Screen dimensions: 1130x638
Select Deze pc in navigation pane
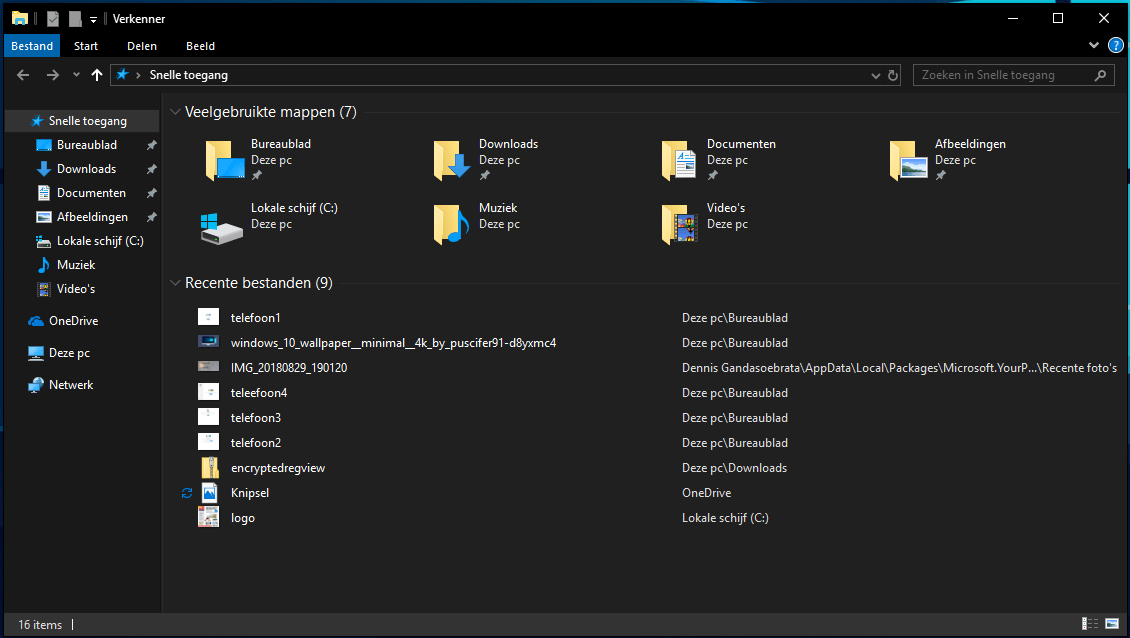coord(69,353)
